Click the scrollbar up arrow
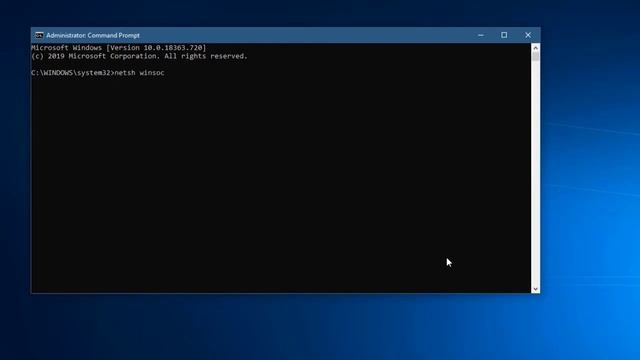Screen dimensions: 640x360 pyautogui.click(x=536, y=48)
